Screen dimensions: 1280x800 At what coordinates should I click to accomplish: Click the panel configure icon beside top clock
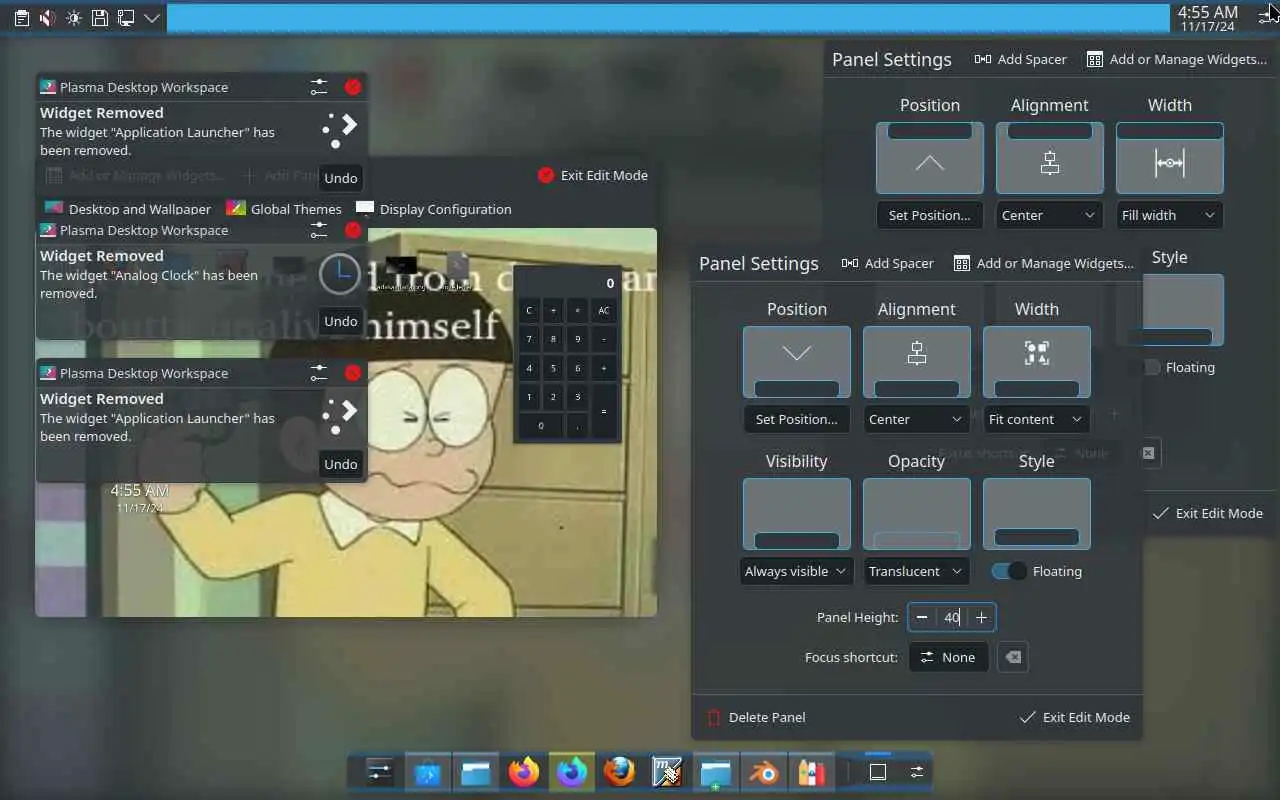[1267, 16]
